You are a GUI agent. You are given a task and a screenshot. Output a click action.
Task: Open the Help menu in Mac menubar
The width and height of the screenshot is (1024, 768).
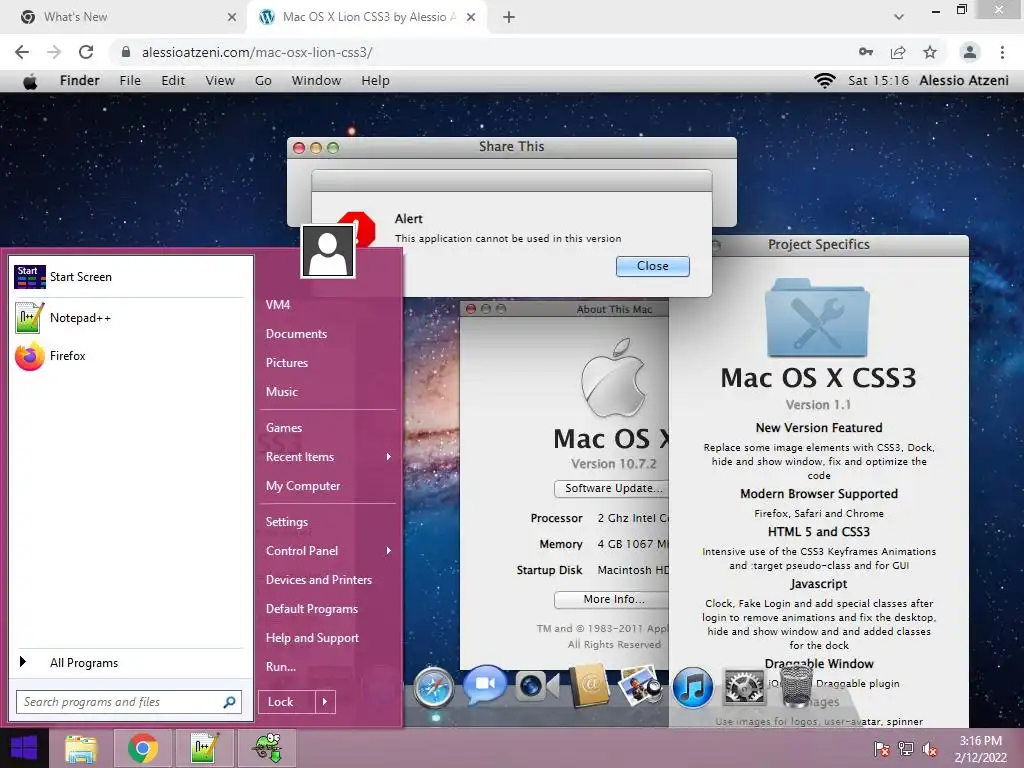pos(376,80)
